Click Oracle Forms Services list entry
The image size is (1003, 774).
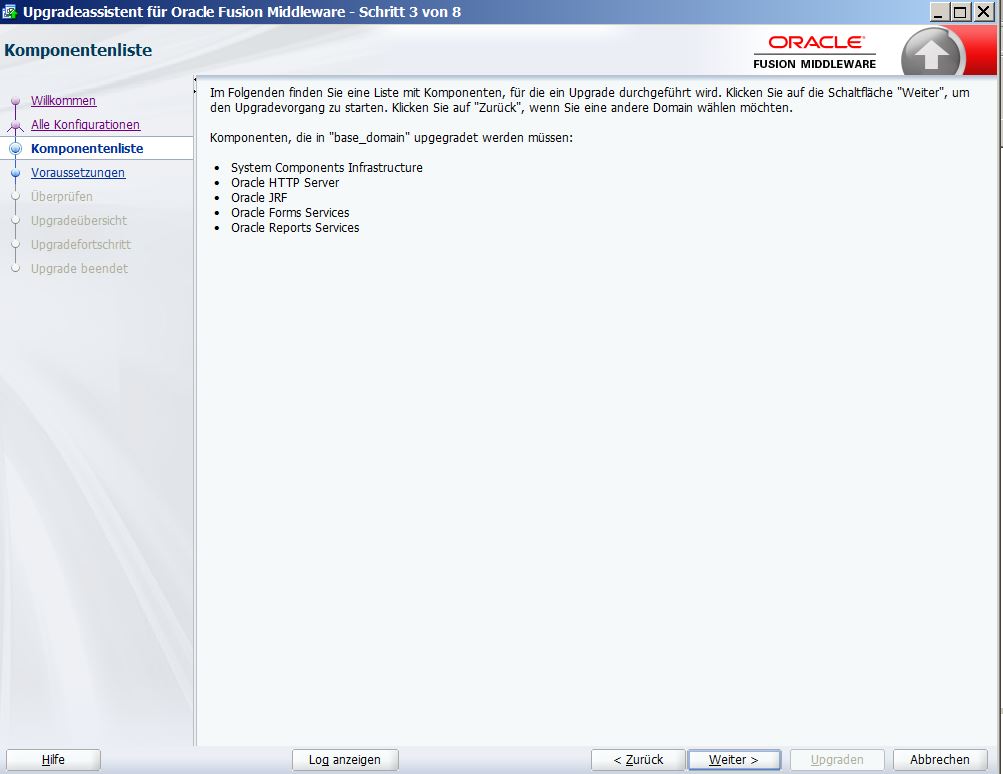(x=290, y=212)
